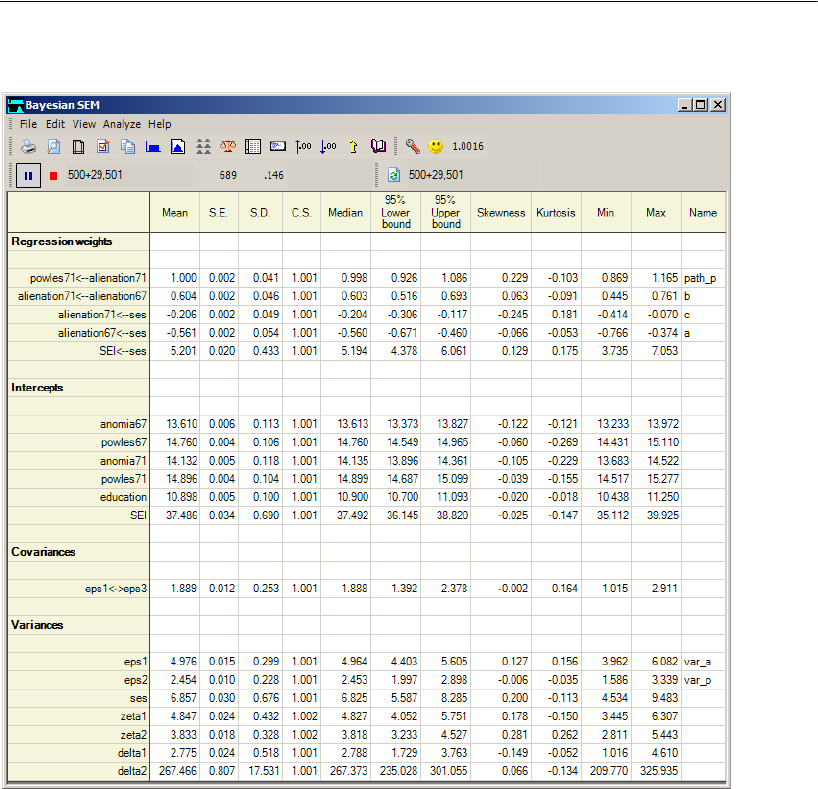The image size is (818, 789).
Task: Click the Skewness column header
Action: point(500,213)
